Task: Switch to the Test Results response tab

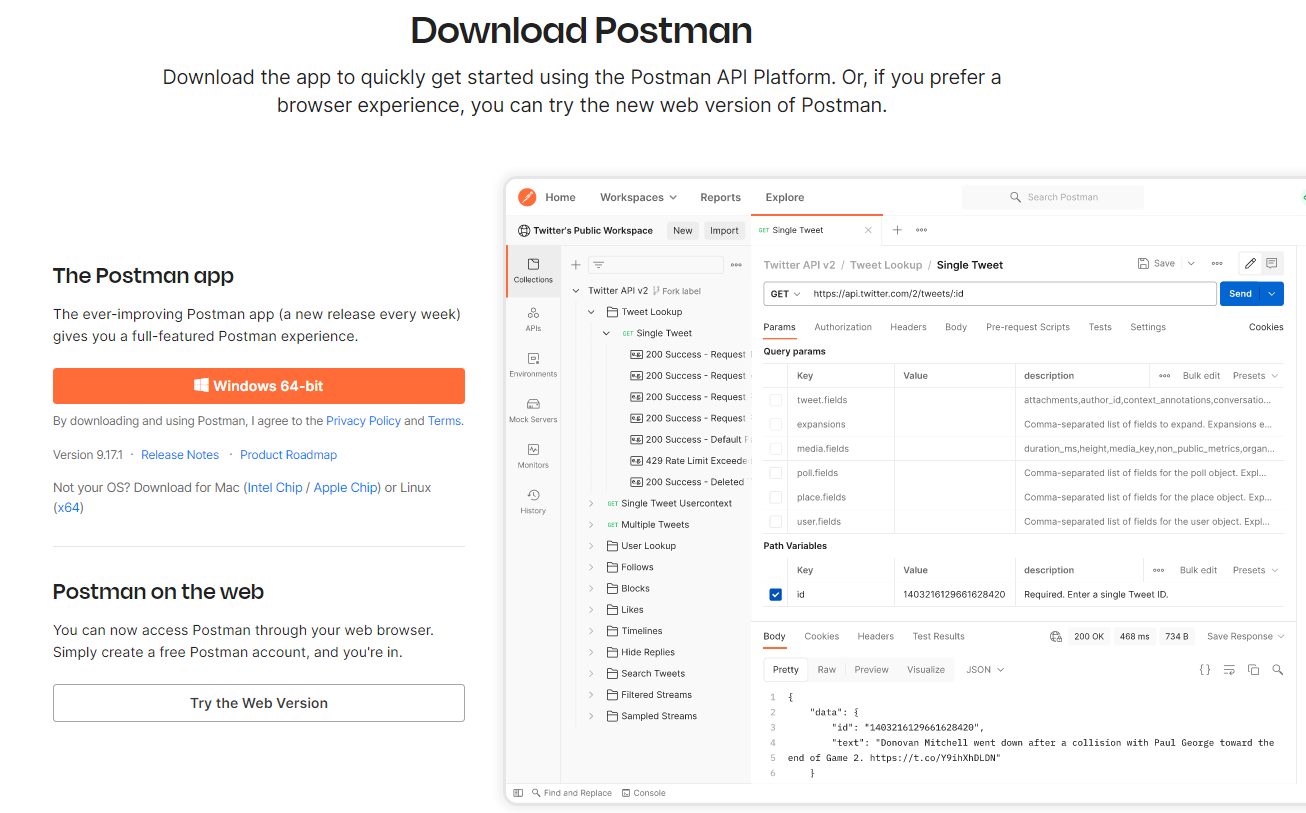Action: [938, 636]
